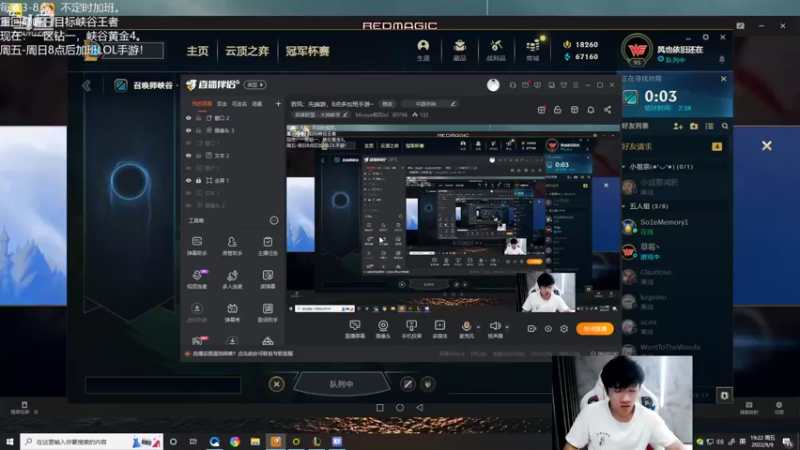The width and height of the screenshot is (800, 450).
Task: Open hamburger menu in streaming app title bar
Action: click(x=576, y=85)
